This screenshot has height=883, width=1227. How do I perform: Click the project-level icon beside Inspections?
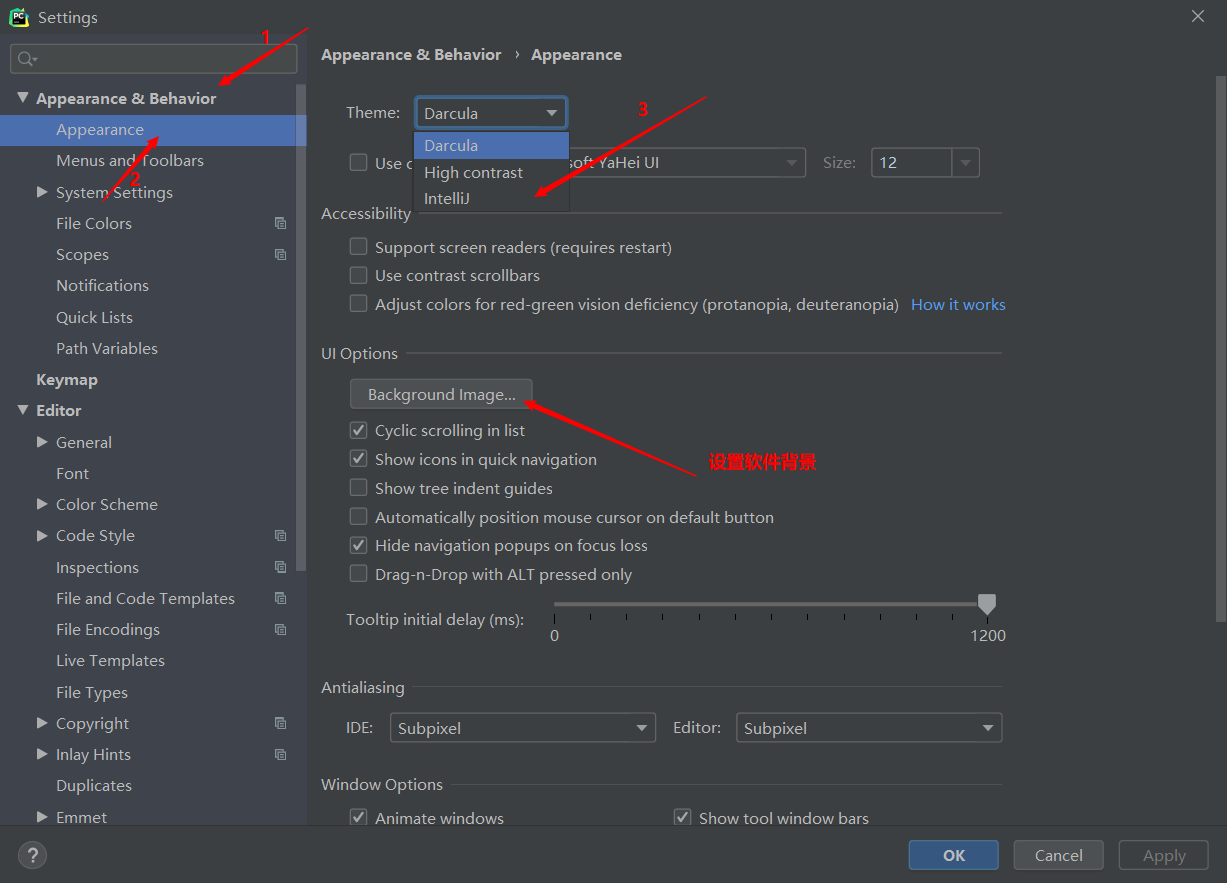click(280, 567)
